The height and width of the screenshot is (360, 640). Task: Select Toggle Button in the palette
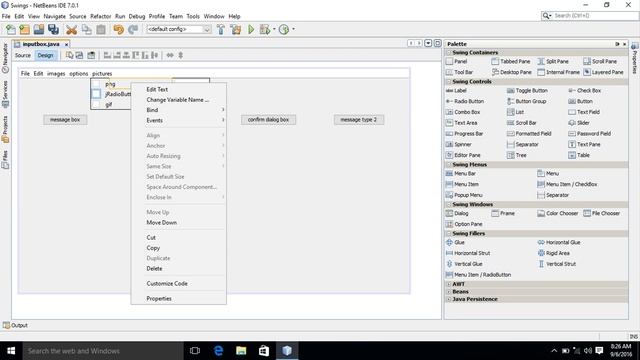tap(527, 91)
